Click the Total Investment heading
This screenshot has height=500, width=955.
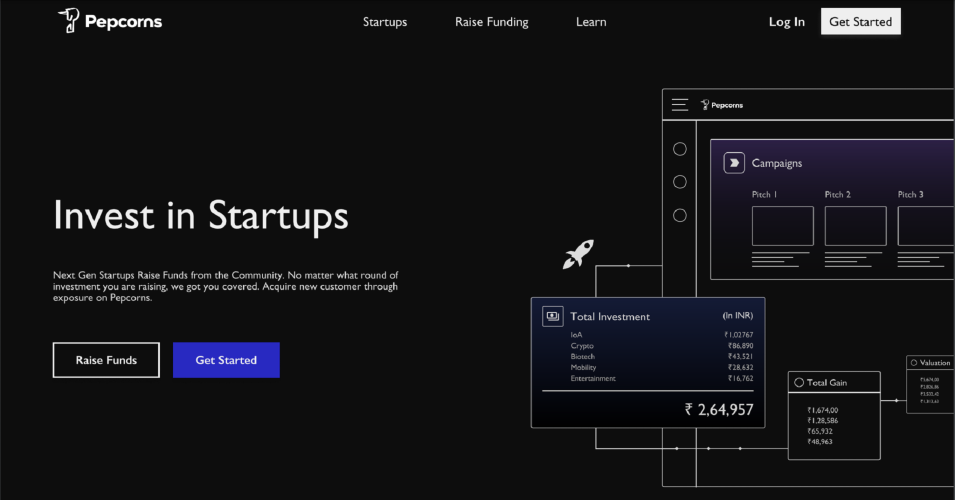(x=610, y=317)
